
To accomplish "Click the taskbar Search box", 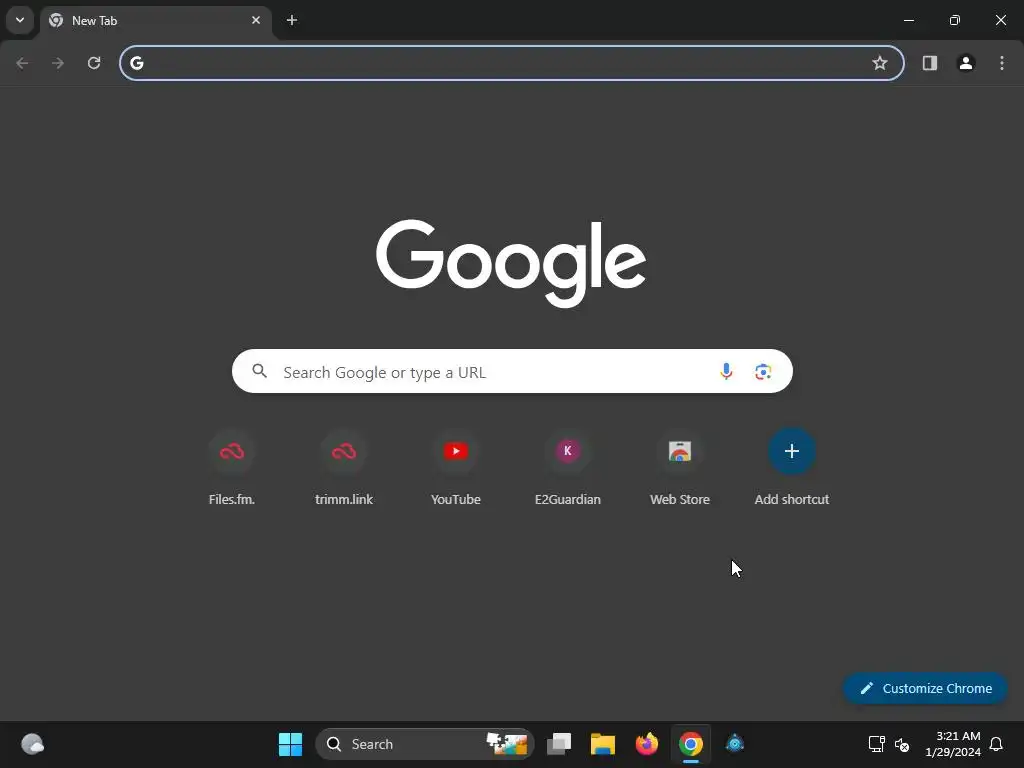I will [424, 744].
